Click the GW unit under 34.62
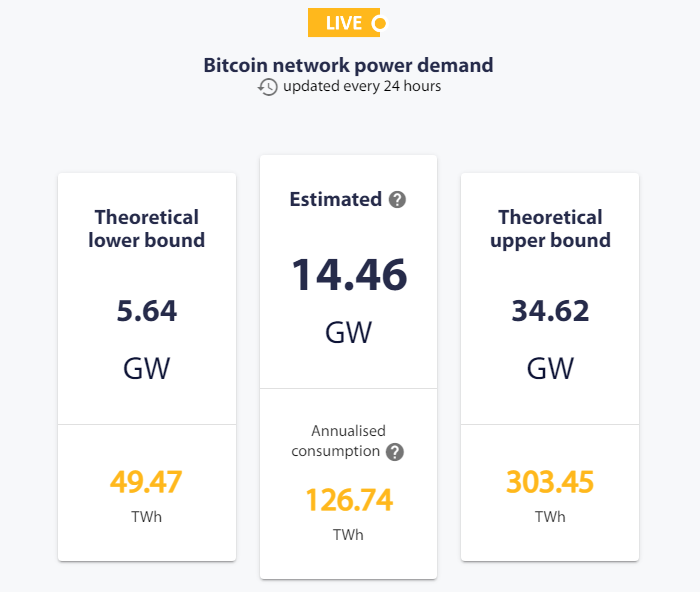 550,368
